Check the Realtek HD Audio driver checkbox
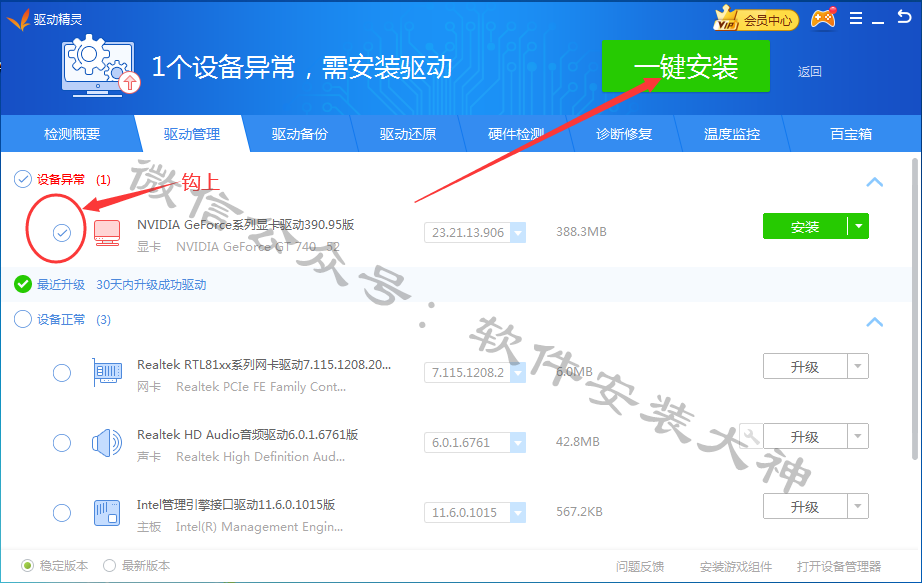Screen dimensions: 922x583 click(62, 442)
